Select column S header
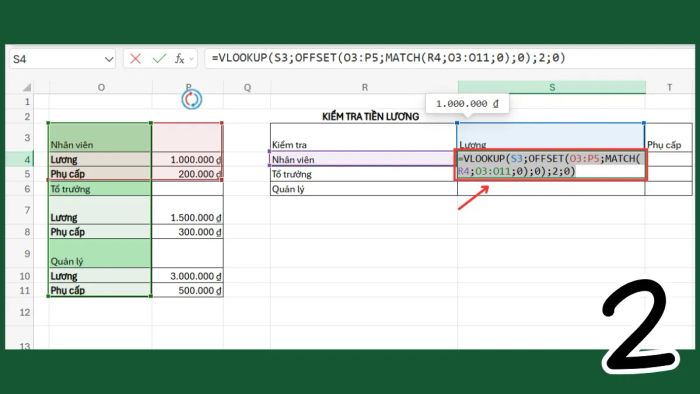700x394 pixels. (552, 87)
